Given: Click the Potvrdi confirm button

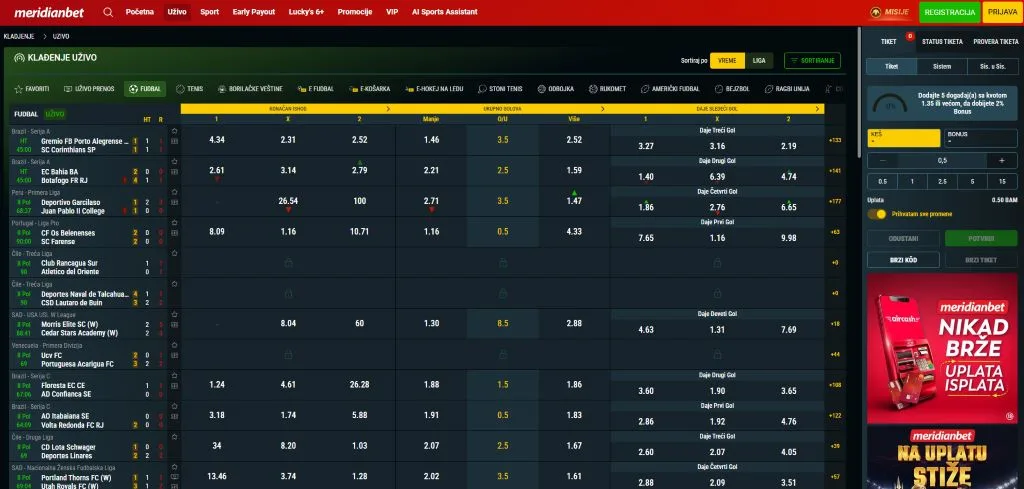Looking at the screenshot, I should tap(981, 238).
